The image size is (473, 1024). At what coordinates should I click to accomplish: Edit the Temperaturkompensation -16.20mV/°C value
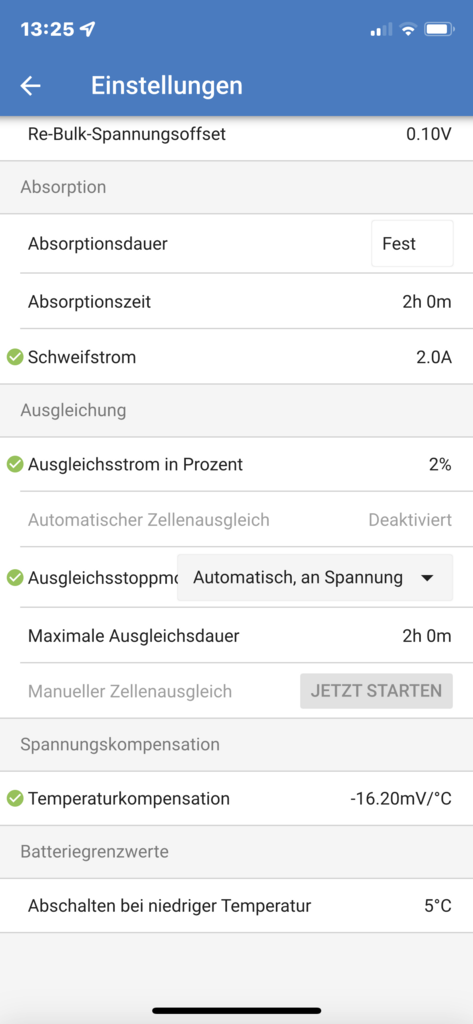coord(400,799)
